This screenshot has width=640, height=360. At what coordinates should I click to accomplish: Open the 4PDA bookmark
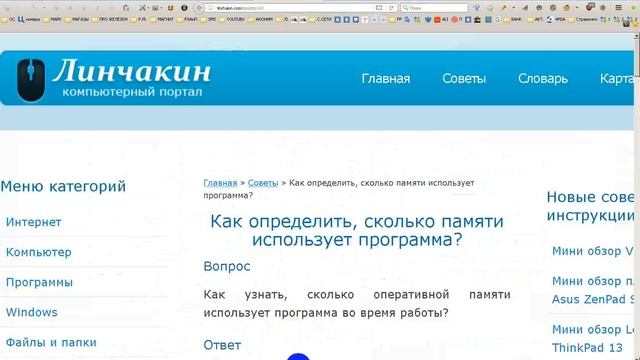point(556,19)
